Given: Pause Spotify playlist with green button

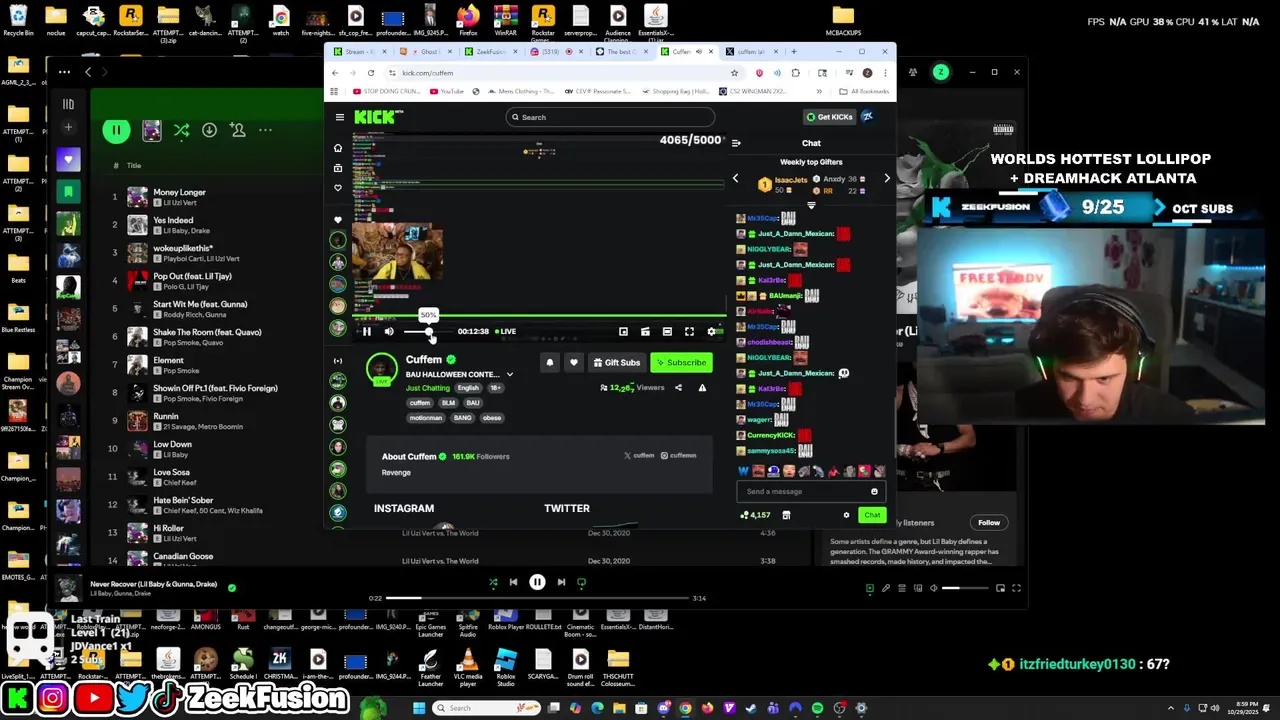Looking at the screenshot, I should click(116, 130).
